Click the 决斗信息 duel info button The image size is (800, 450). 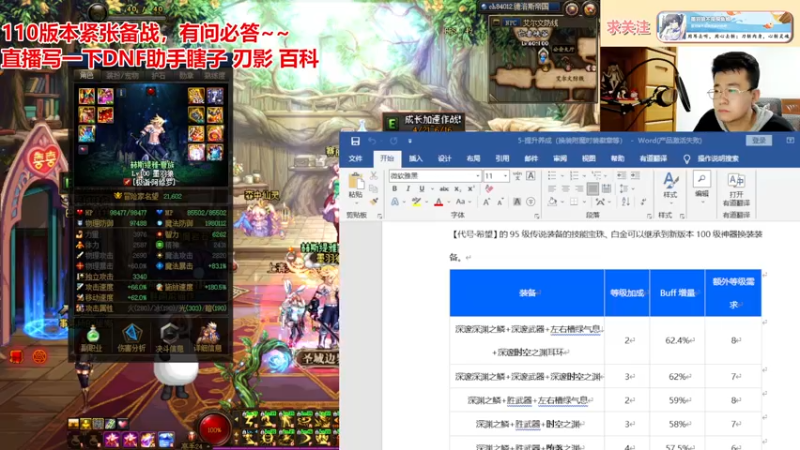[169, 338]
